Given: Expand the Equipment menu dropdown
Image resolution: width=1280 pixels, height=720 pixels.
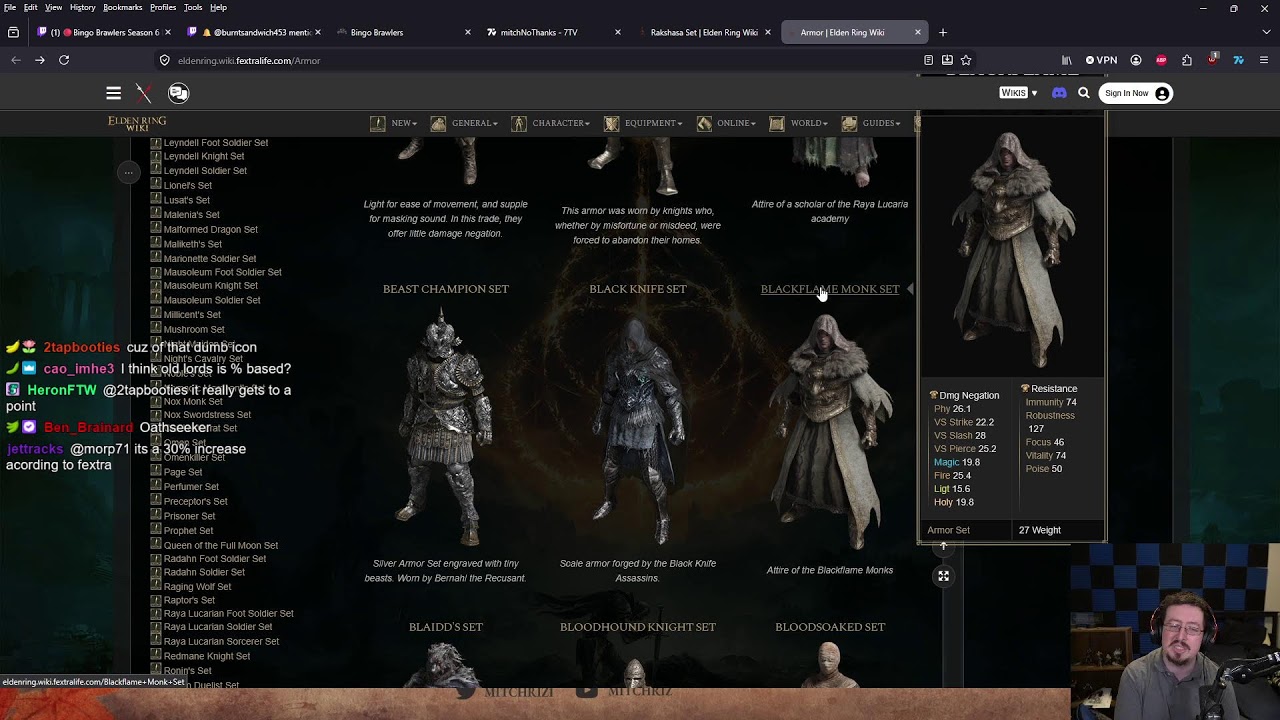Looking at the screenshot, I should 643,123.
